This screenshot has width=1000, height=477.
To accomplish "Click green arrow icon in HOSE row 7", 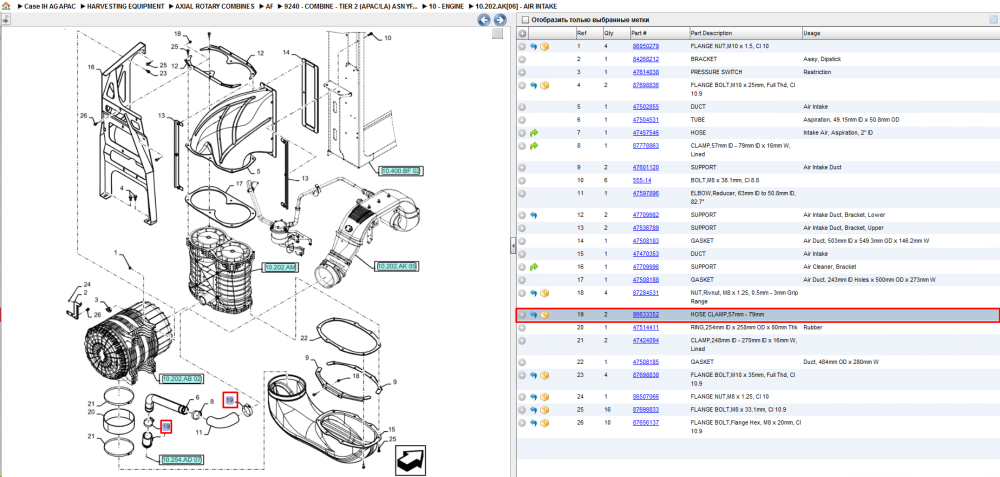I will [534, 133].
